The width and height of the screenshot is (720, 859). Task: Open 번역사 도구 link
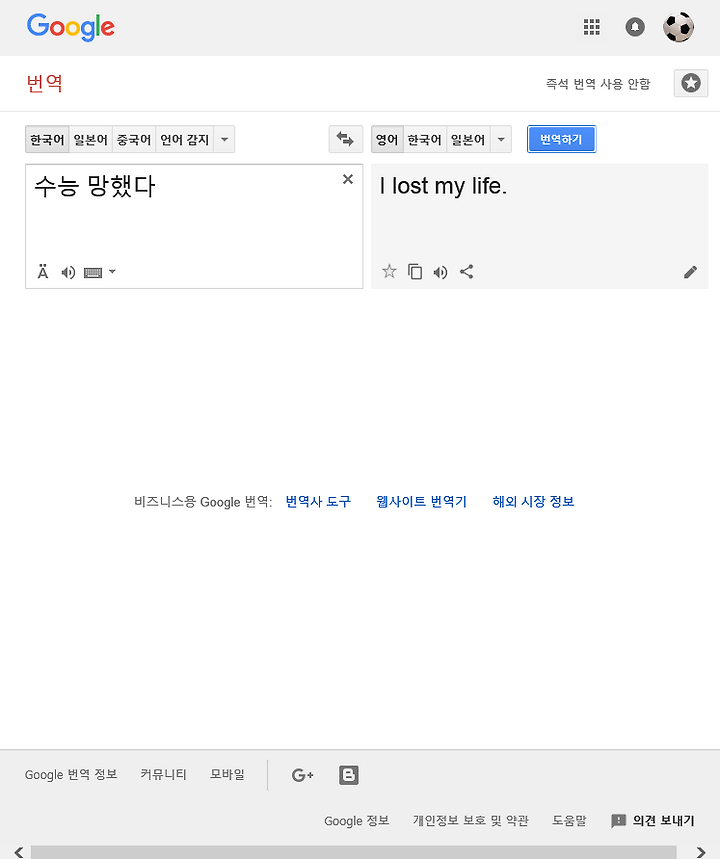[318, 501]
